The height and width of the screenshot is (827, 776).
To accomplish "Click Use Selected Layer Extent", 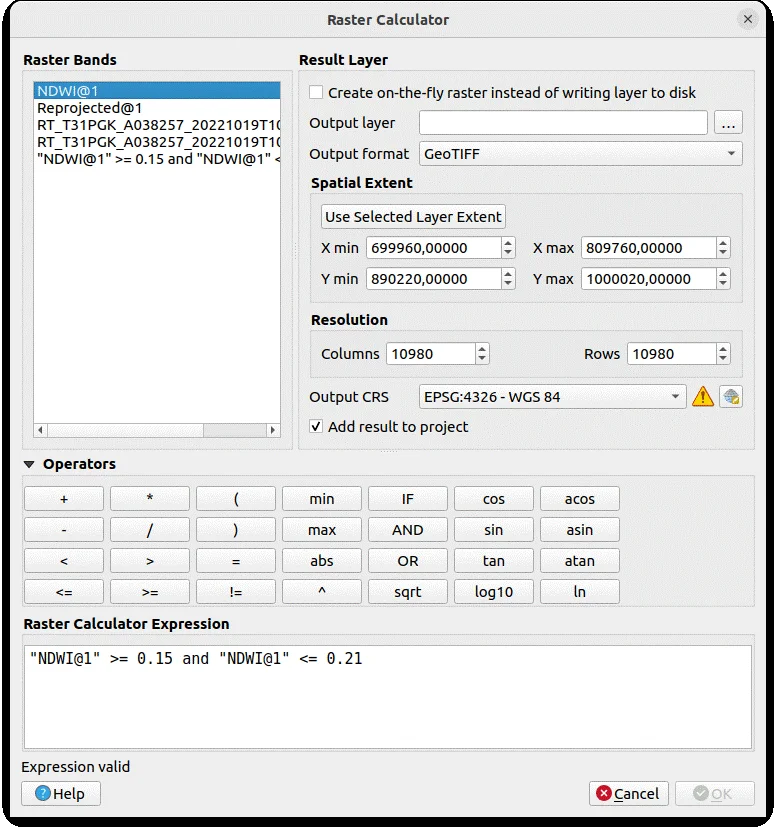I will click(x=414, y=217).
